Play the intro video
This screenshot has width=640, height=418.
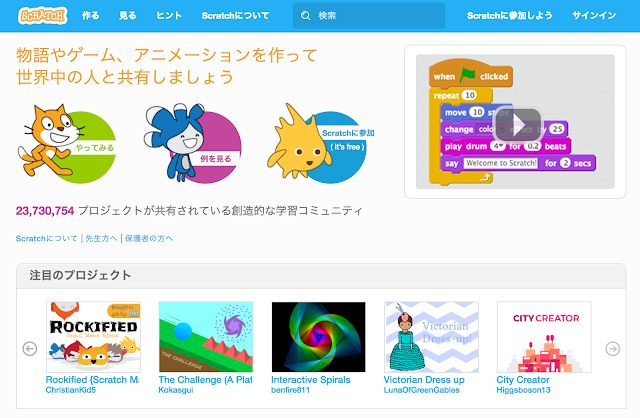518,124
